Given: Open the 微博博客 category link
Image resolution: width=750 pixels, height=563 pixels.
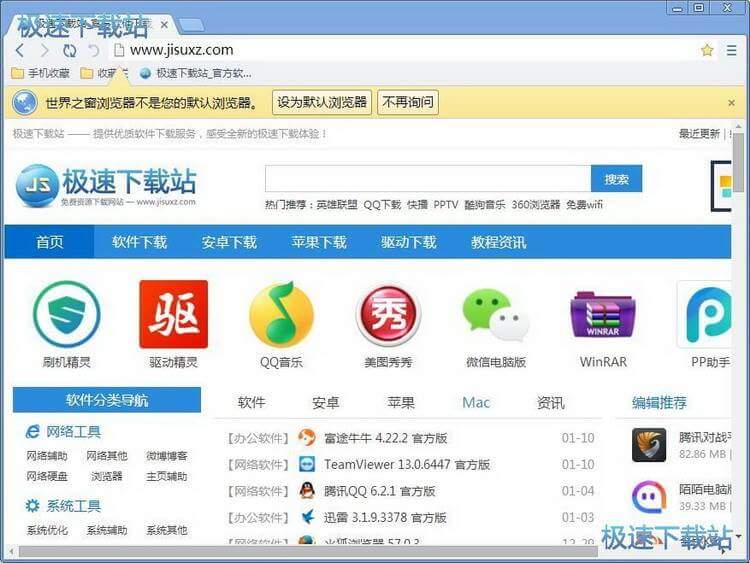Looking at the screenshot, I should click(166, 456).
